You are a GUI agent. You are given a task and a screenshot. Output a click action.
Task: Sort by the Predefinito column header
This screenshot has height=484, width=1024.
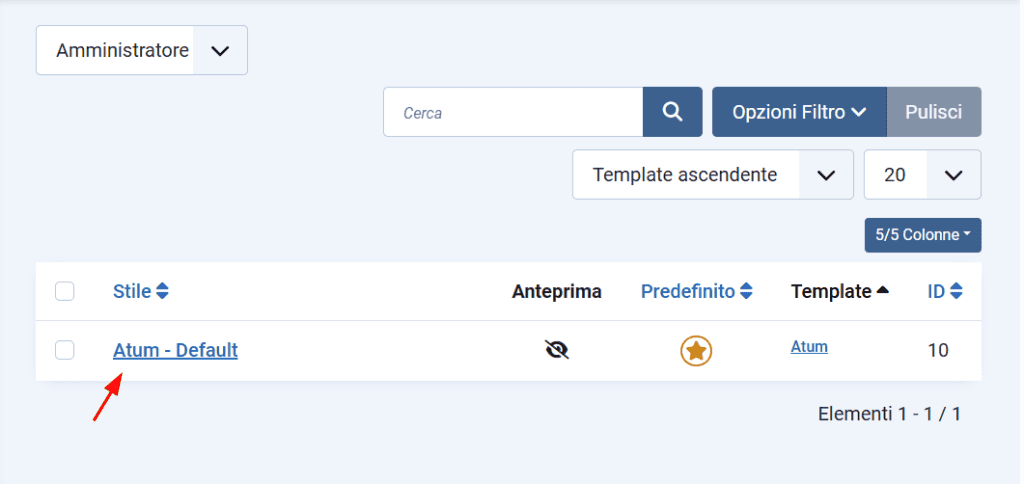coord(688,292)
